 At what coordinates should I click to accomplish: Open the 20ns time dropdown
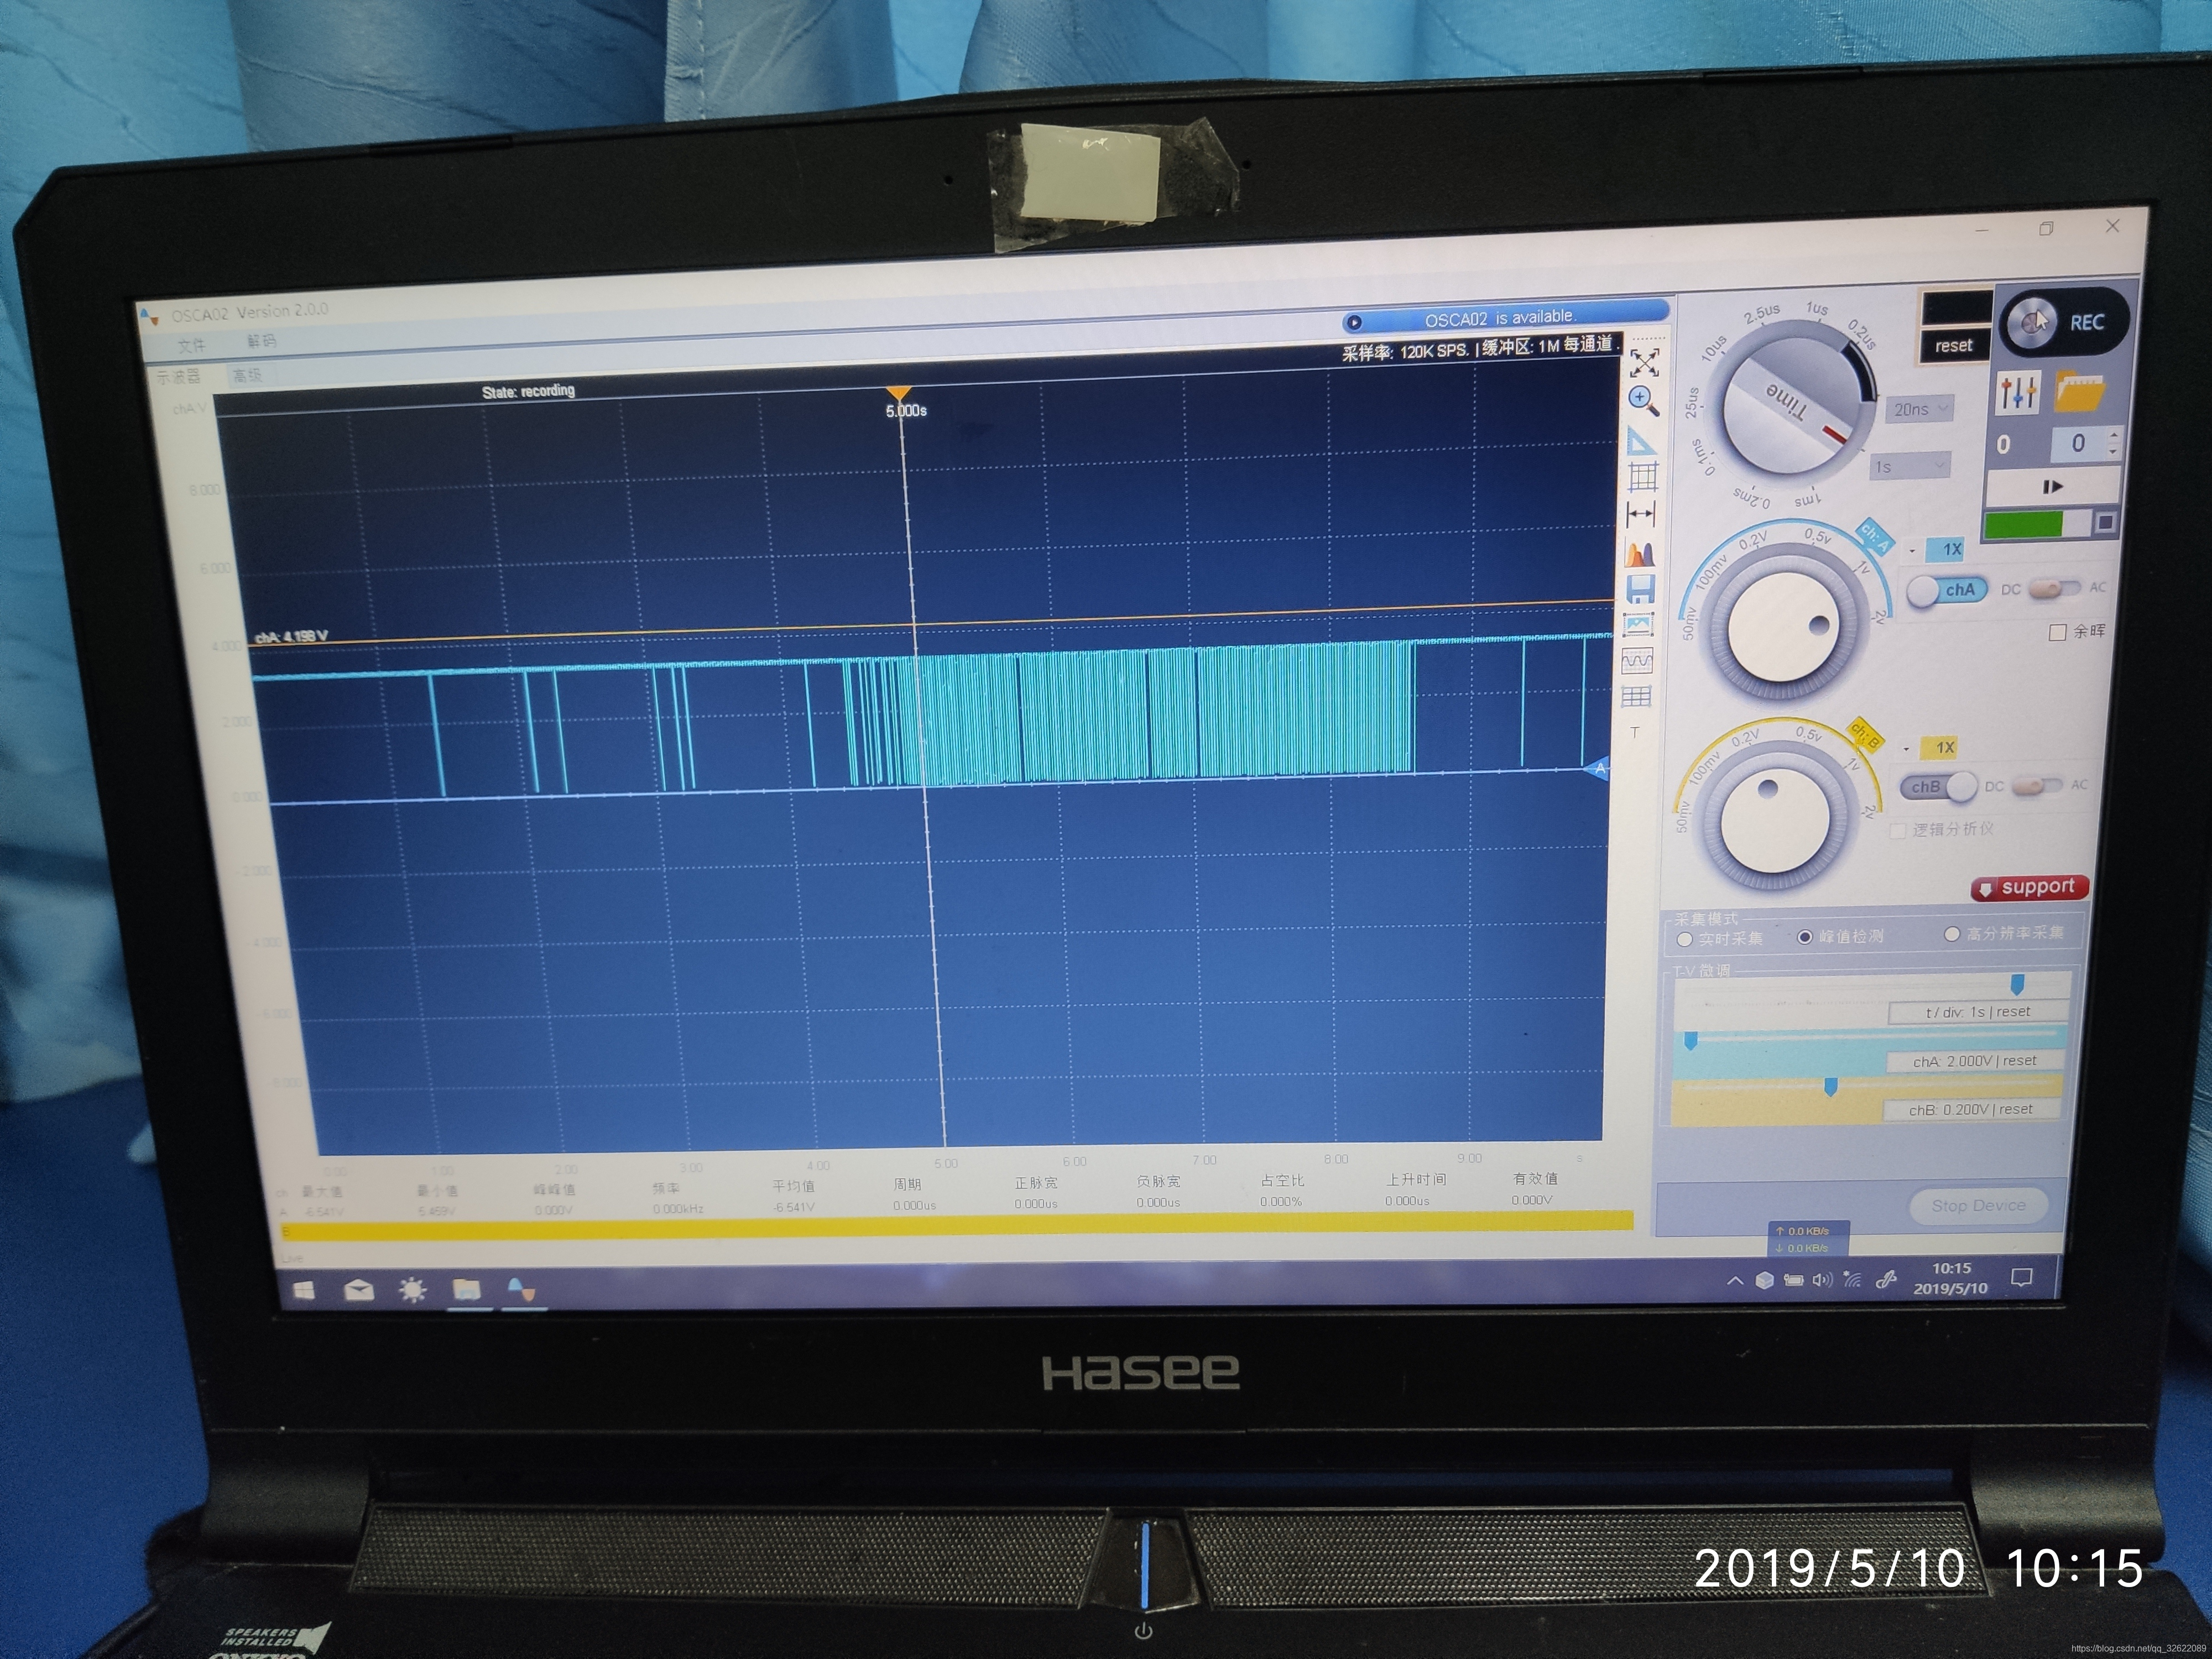(x=1920, y=409)
